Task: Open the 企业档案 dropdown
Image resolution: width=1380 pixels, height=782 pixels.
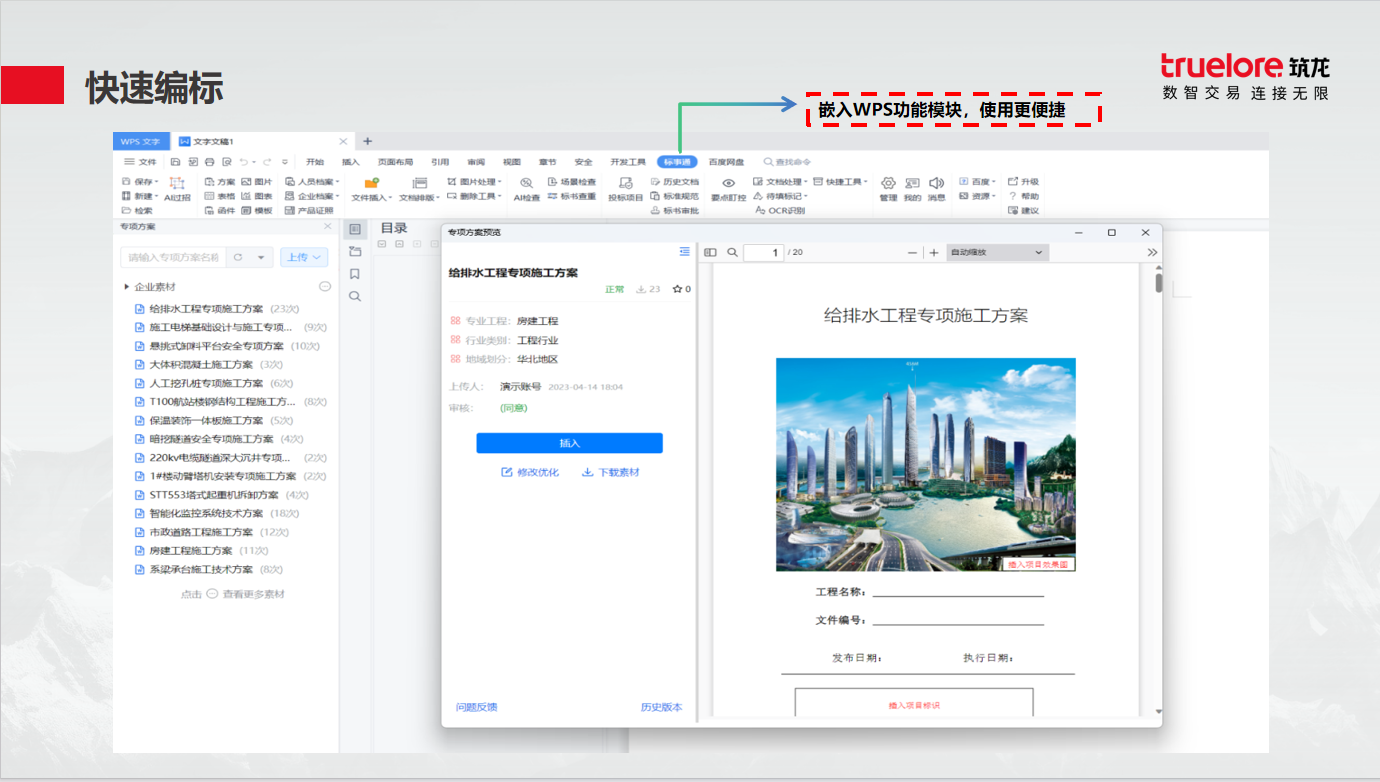Action: 312,196
